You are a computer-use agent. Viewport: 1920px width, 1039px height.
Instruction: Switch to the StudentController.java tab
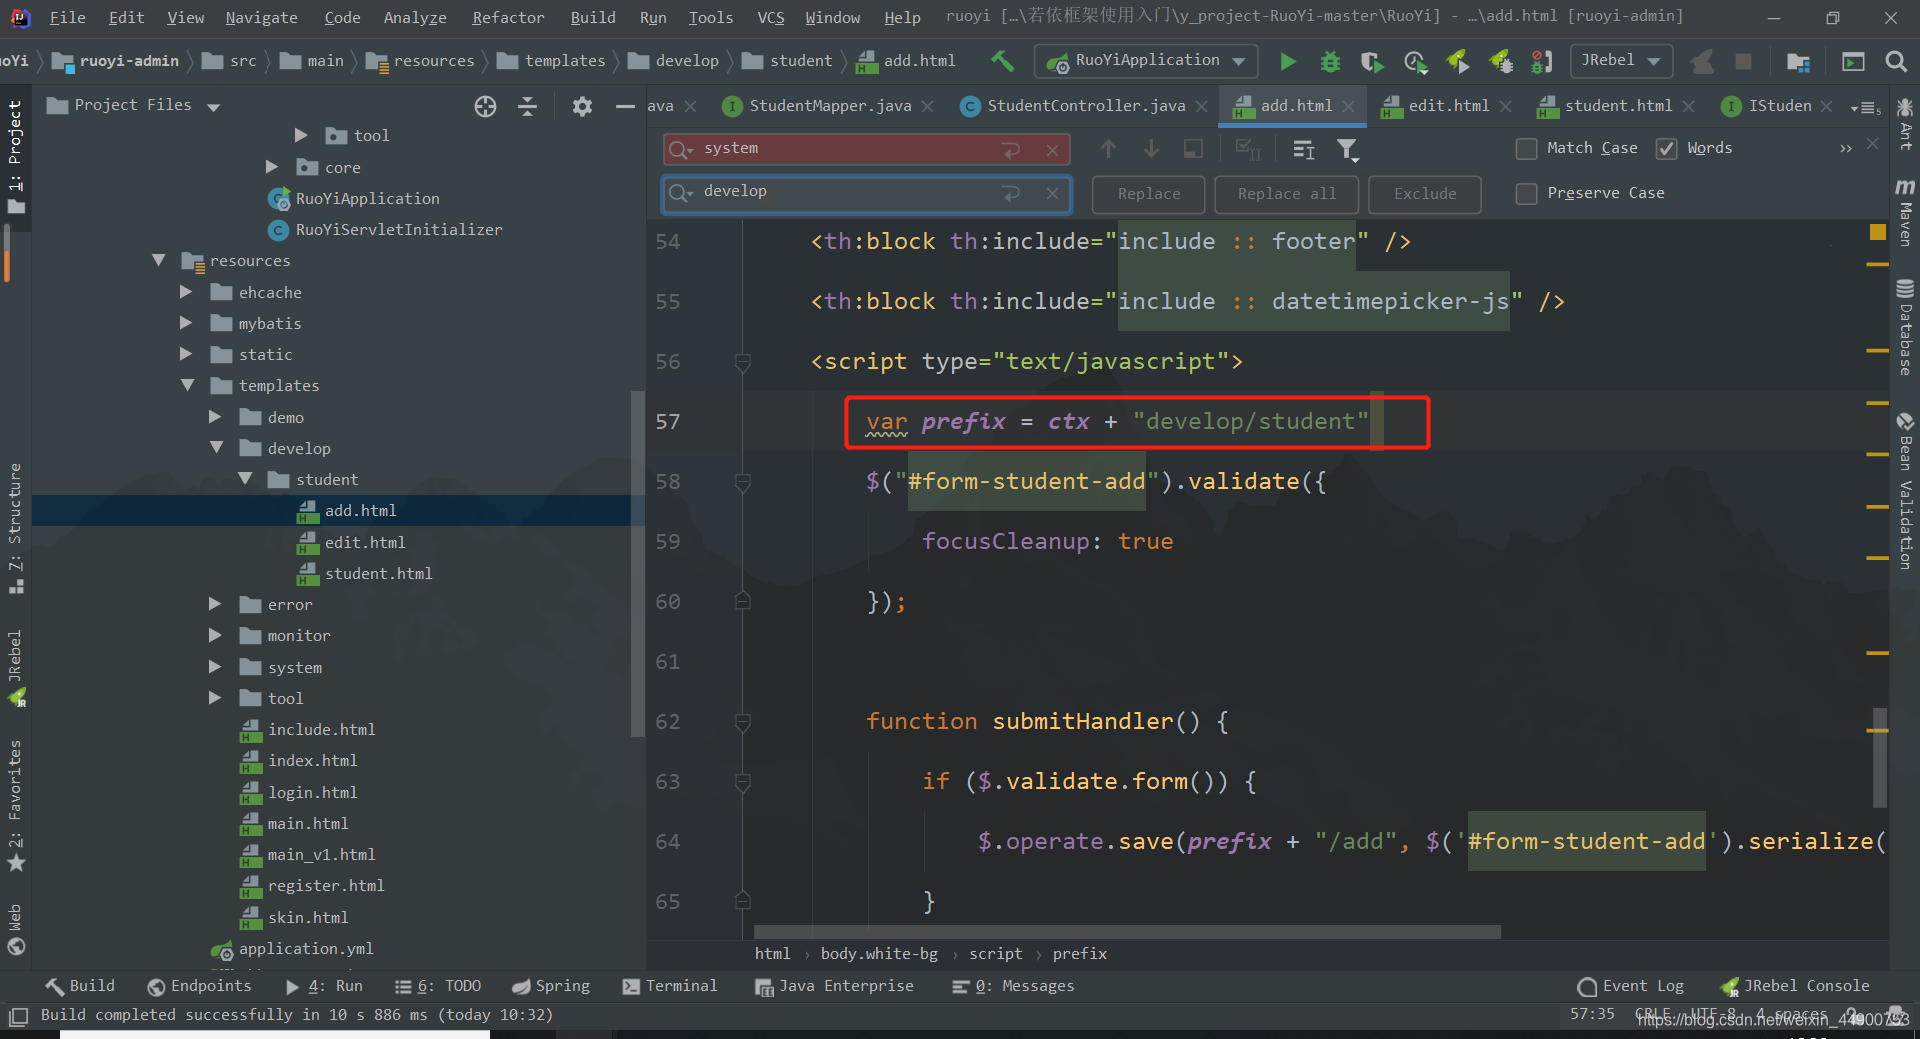[x=1086, y=106]
